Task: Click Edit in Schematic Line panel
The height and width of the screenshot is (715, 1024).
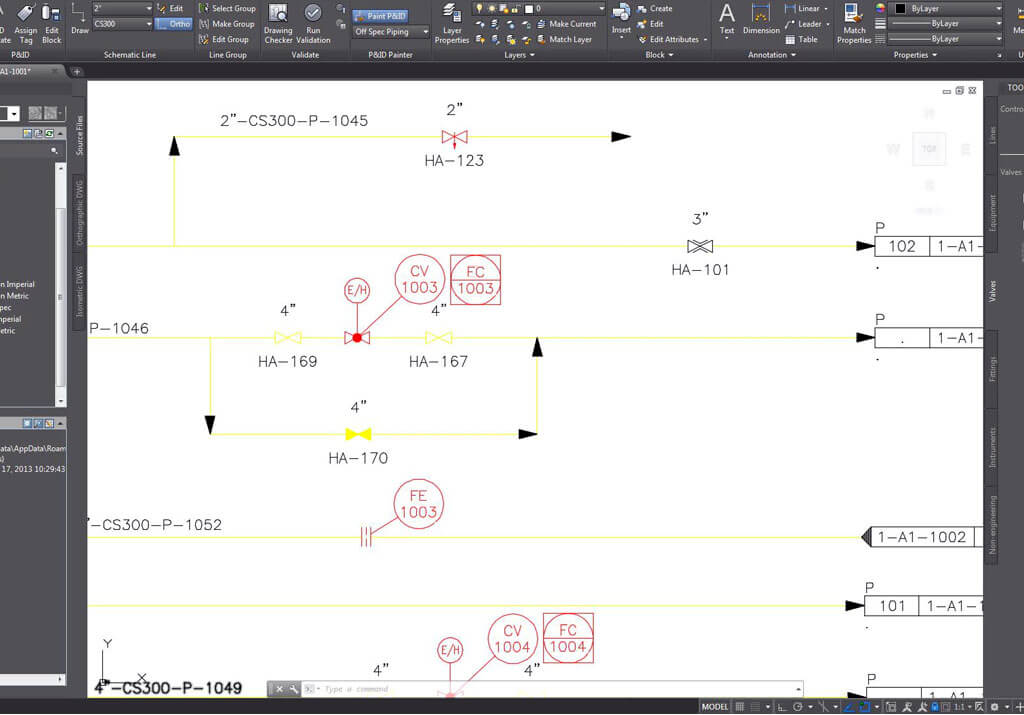Action: click(170, 8)
